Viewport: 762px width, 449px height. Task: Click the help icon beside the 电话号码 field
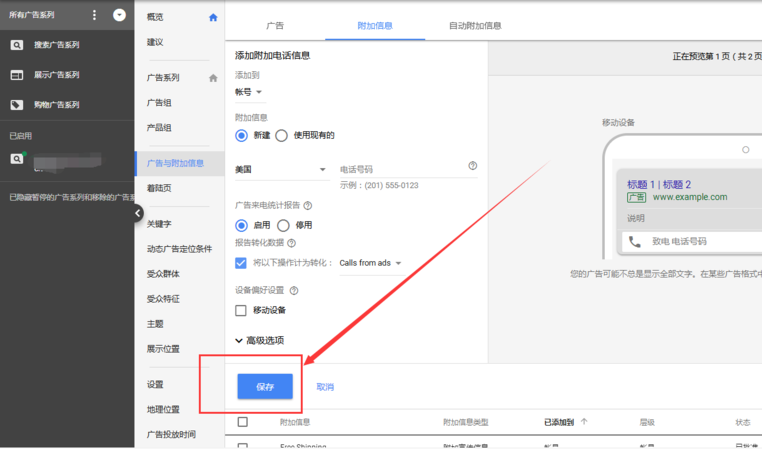(472, 166)
